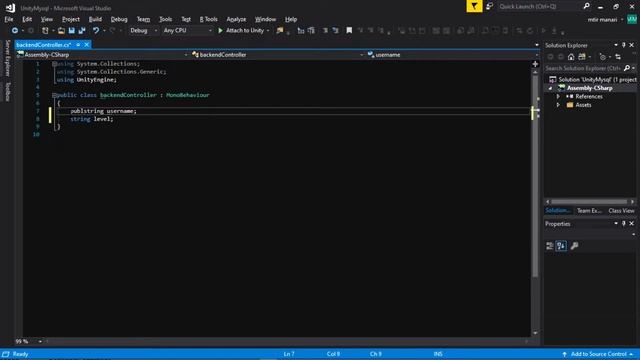
Task: Click the Quick Launch magnifier icon
Action: 586,6
